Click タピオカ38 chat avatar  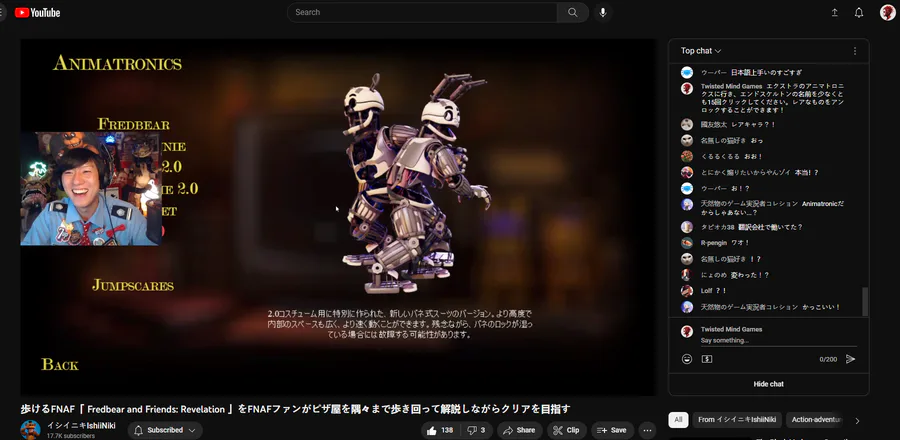click(686, 227)
